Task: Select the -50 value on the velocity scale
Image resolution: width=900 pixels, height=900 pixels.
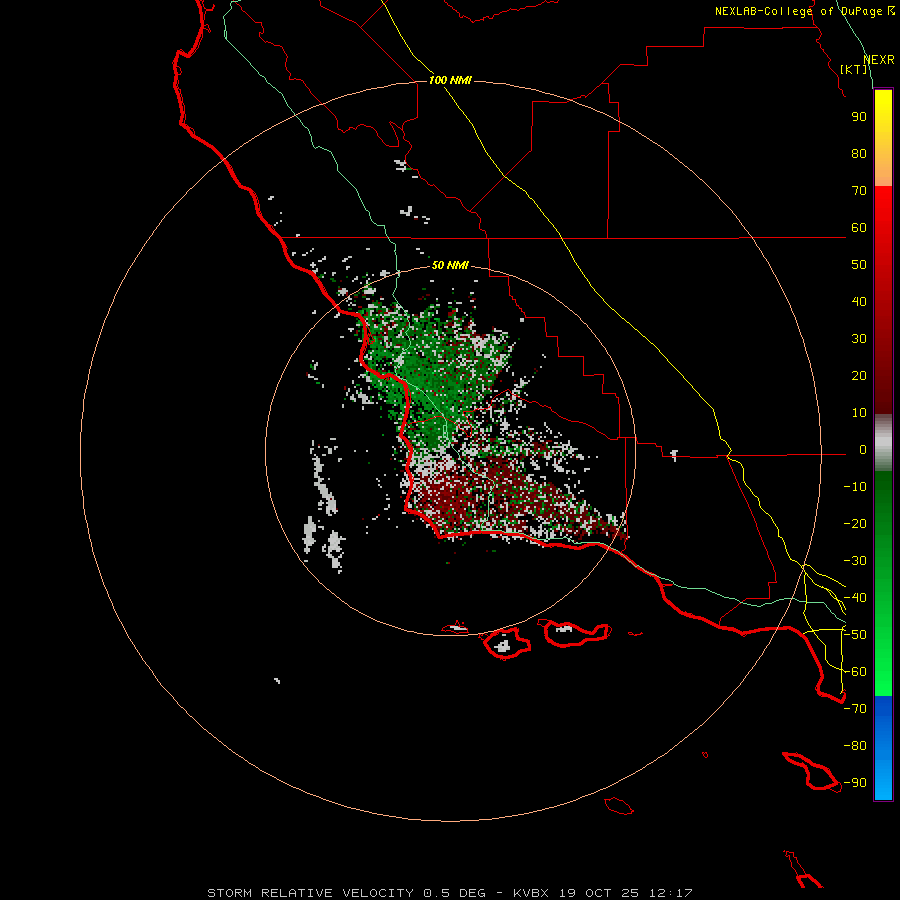Action: (x=855, y=635)
